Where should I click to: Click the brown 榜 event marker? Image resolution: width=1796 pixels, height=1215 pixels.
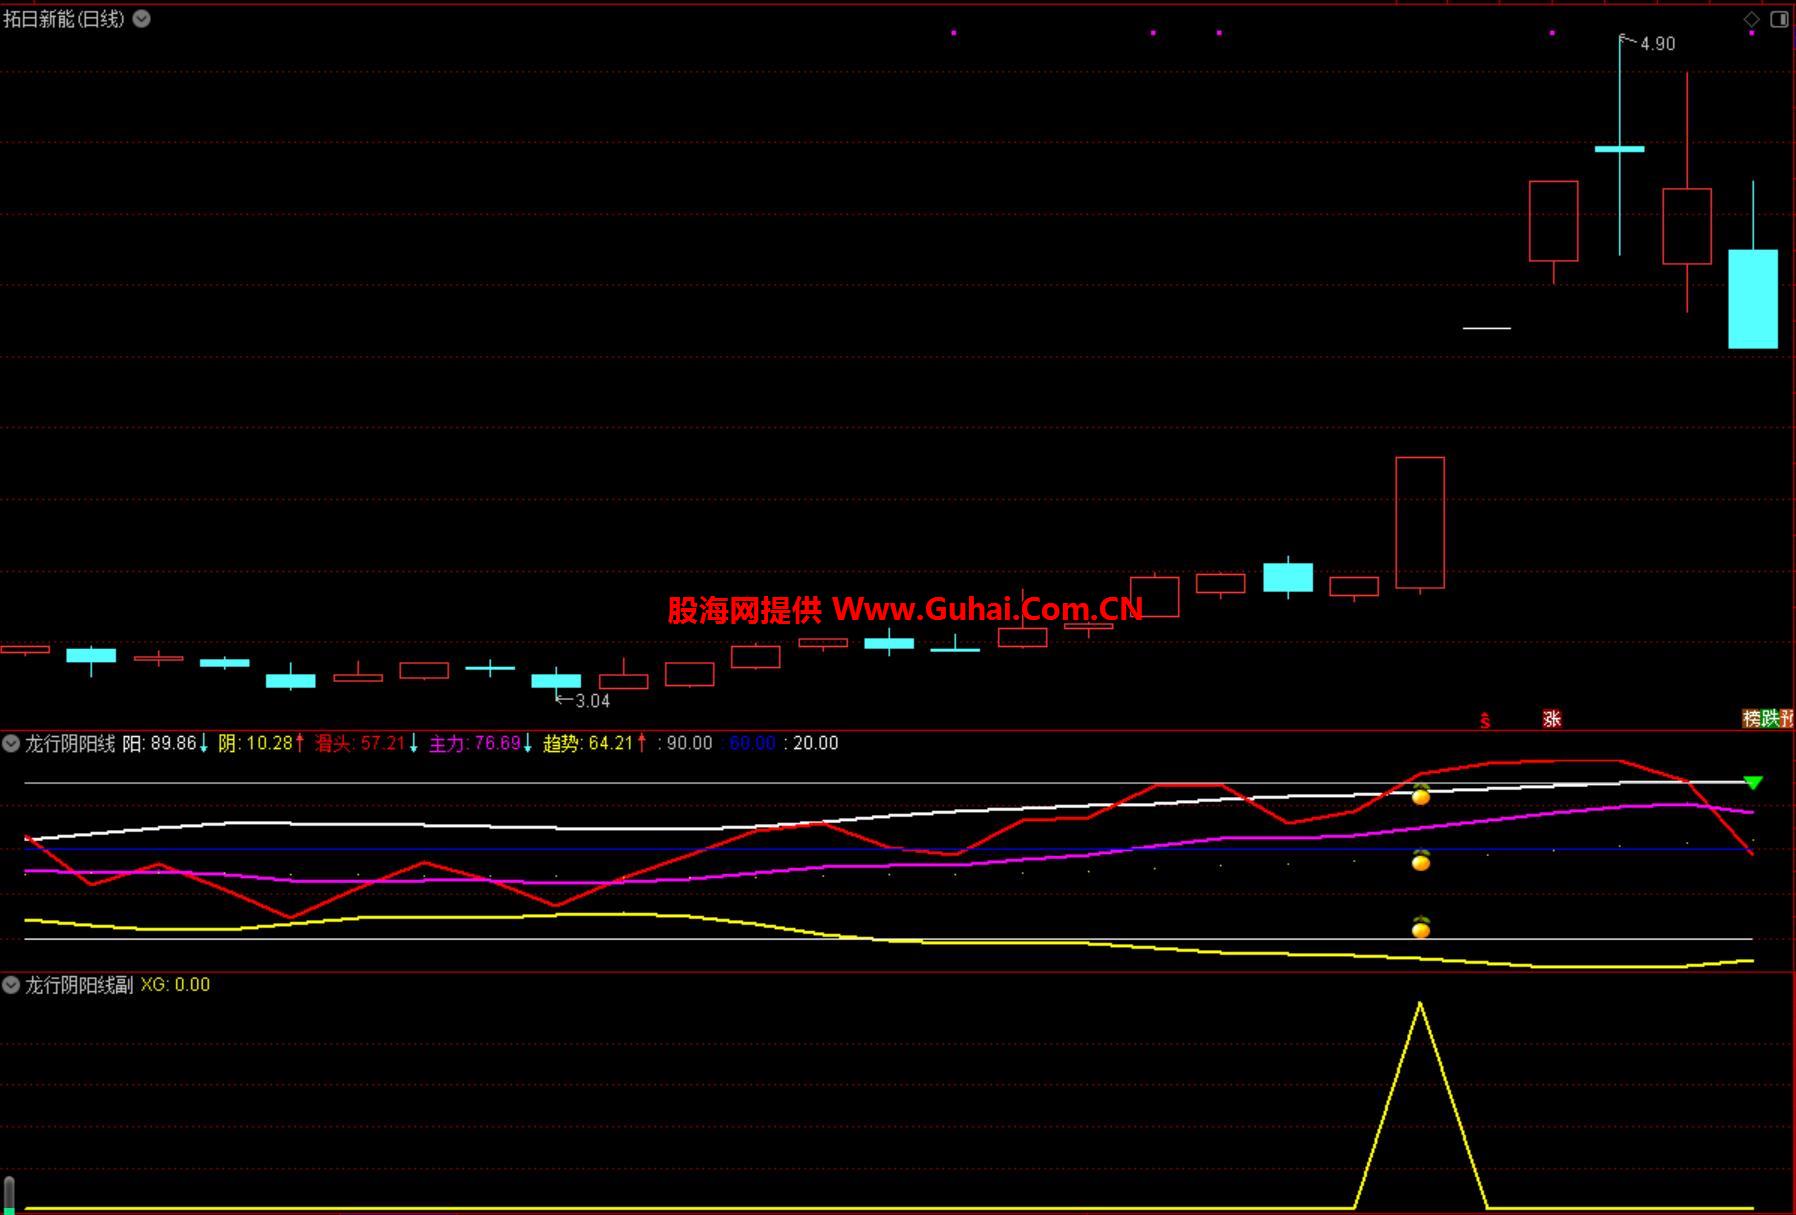(1751, 718)
